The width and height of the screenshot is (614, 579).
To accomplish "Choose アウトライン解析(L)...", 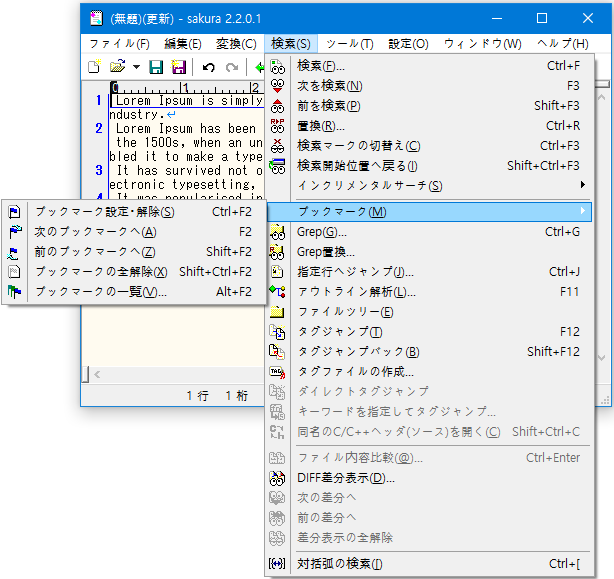I will (430, 292).
